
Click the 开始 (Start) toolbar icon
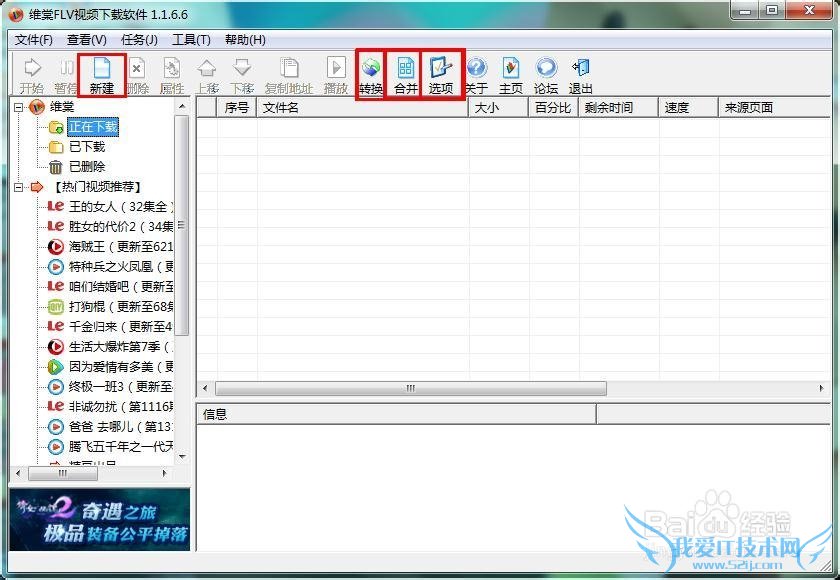coord(32,76)
